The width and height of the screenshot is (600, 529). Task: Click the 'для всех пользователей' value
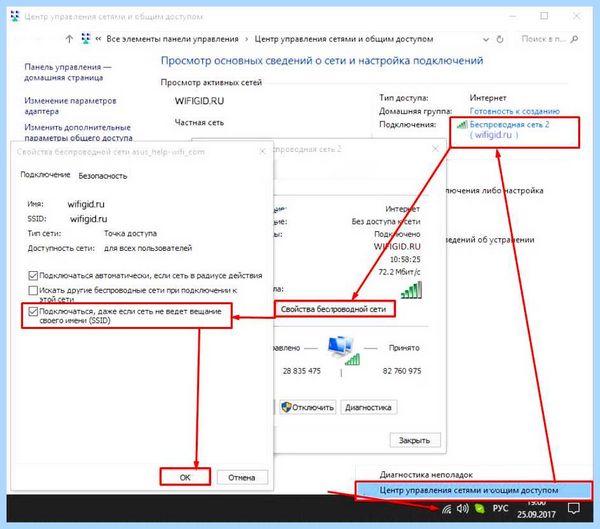[x=148, y=248]
